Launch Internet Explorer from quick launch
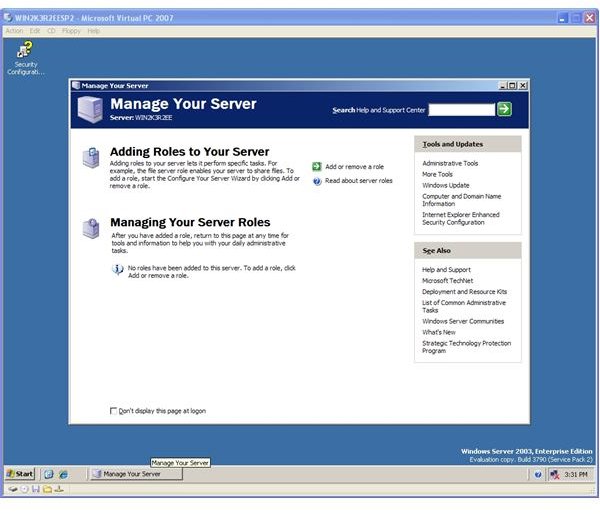The height and width of the screenshot is (514, 600). pyautogui.click(x=64, y=474)
